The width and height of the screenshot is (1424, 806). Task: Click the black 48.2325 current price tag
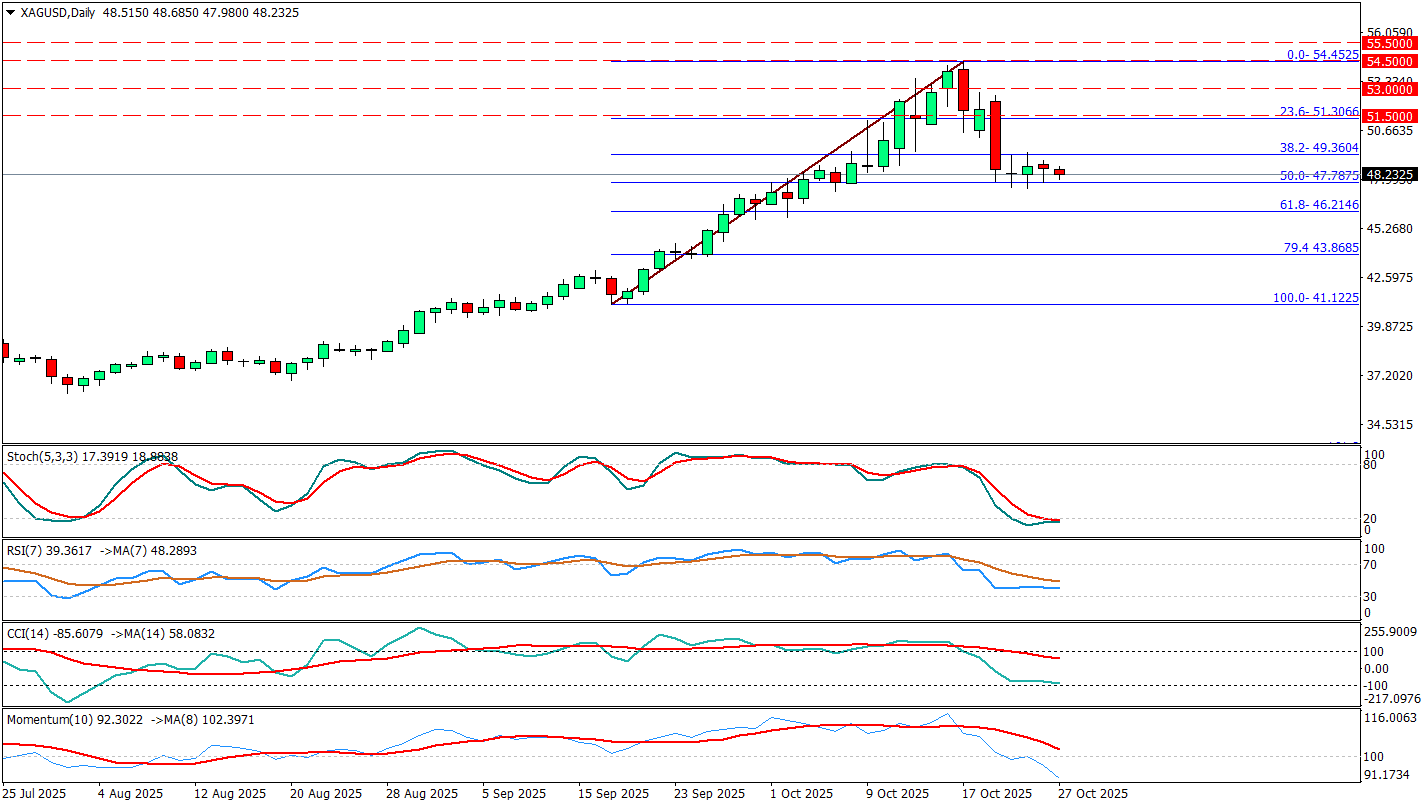pos(1391,174)
